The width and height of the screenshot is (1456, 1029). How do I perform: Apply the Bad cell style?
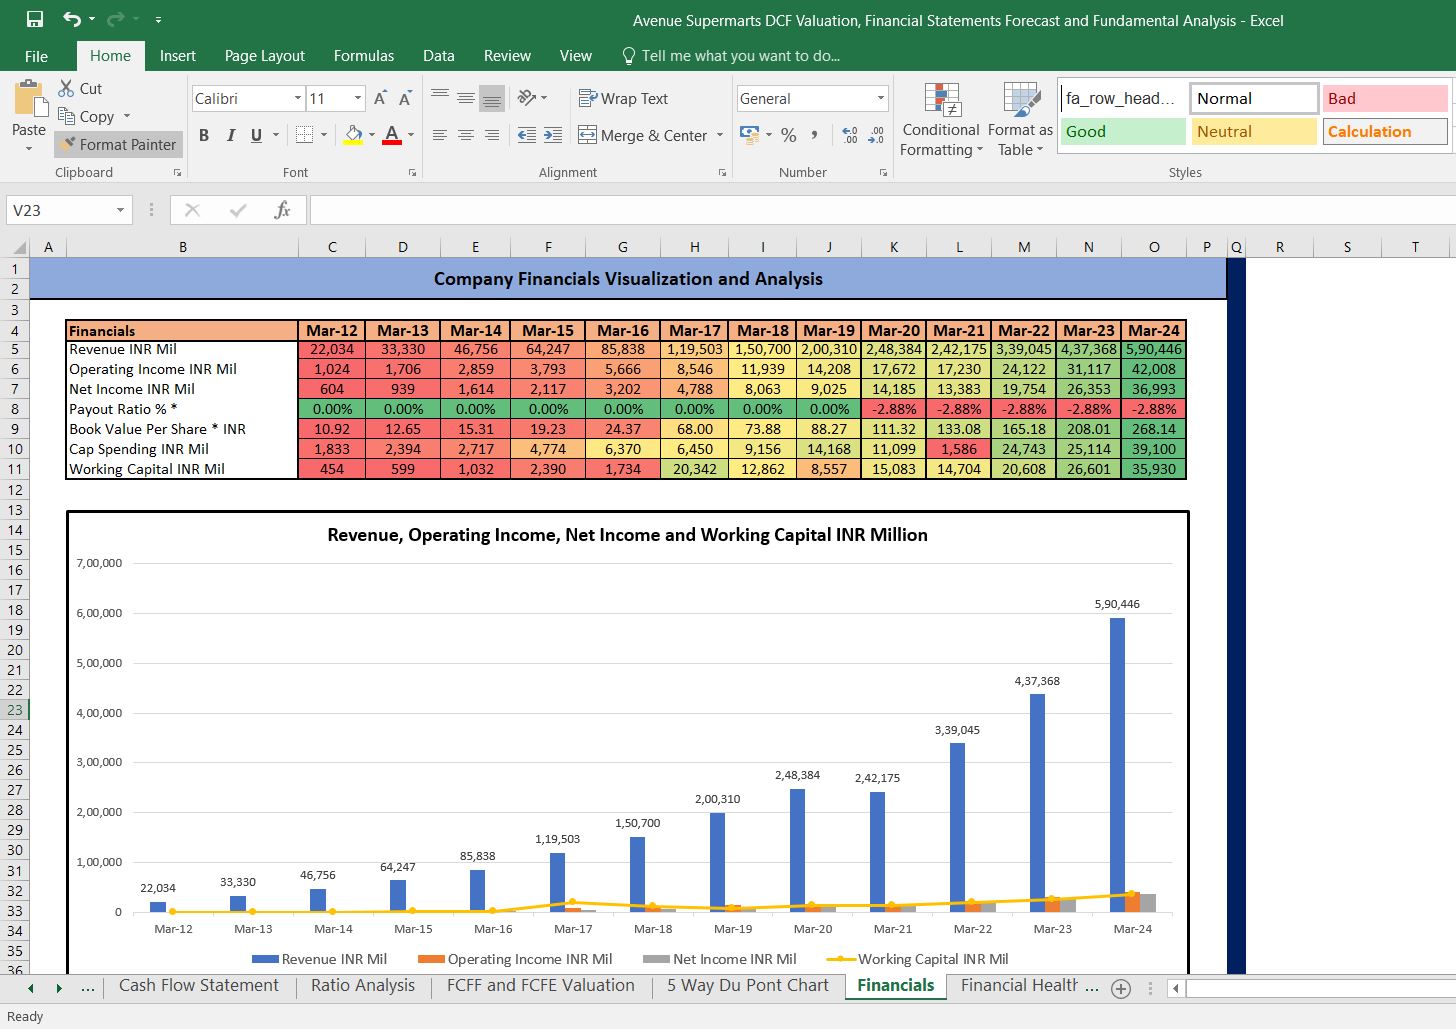pyautogui.click(x=1385, y=98)
